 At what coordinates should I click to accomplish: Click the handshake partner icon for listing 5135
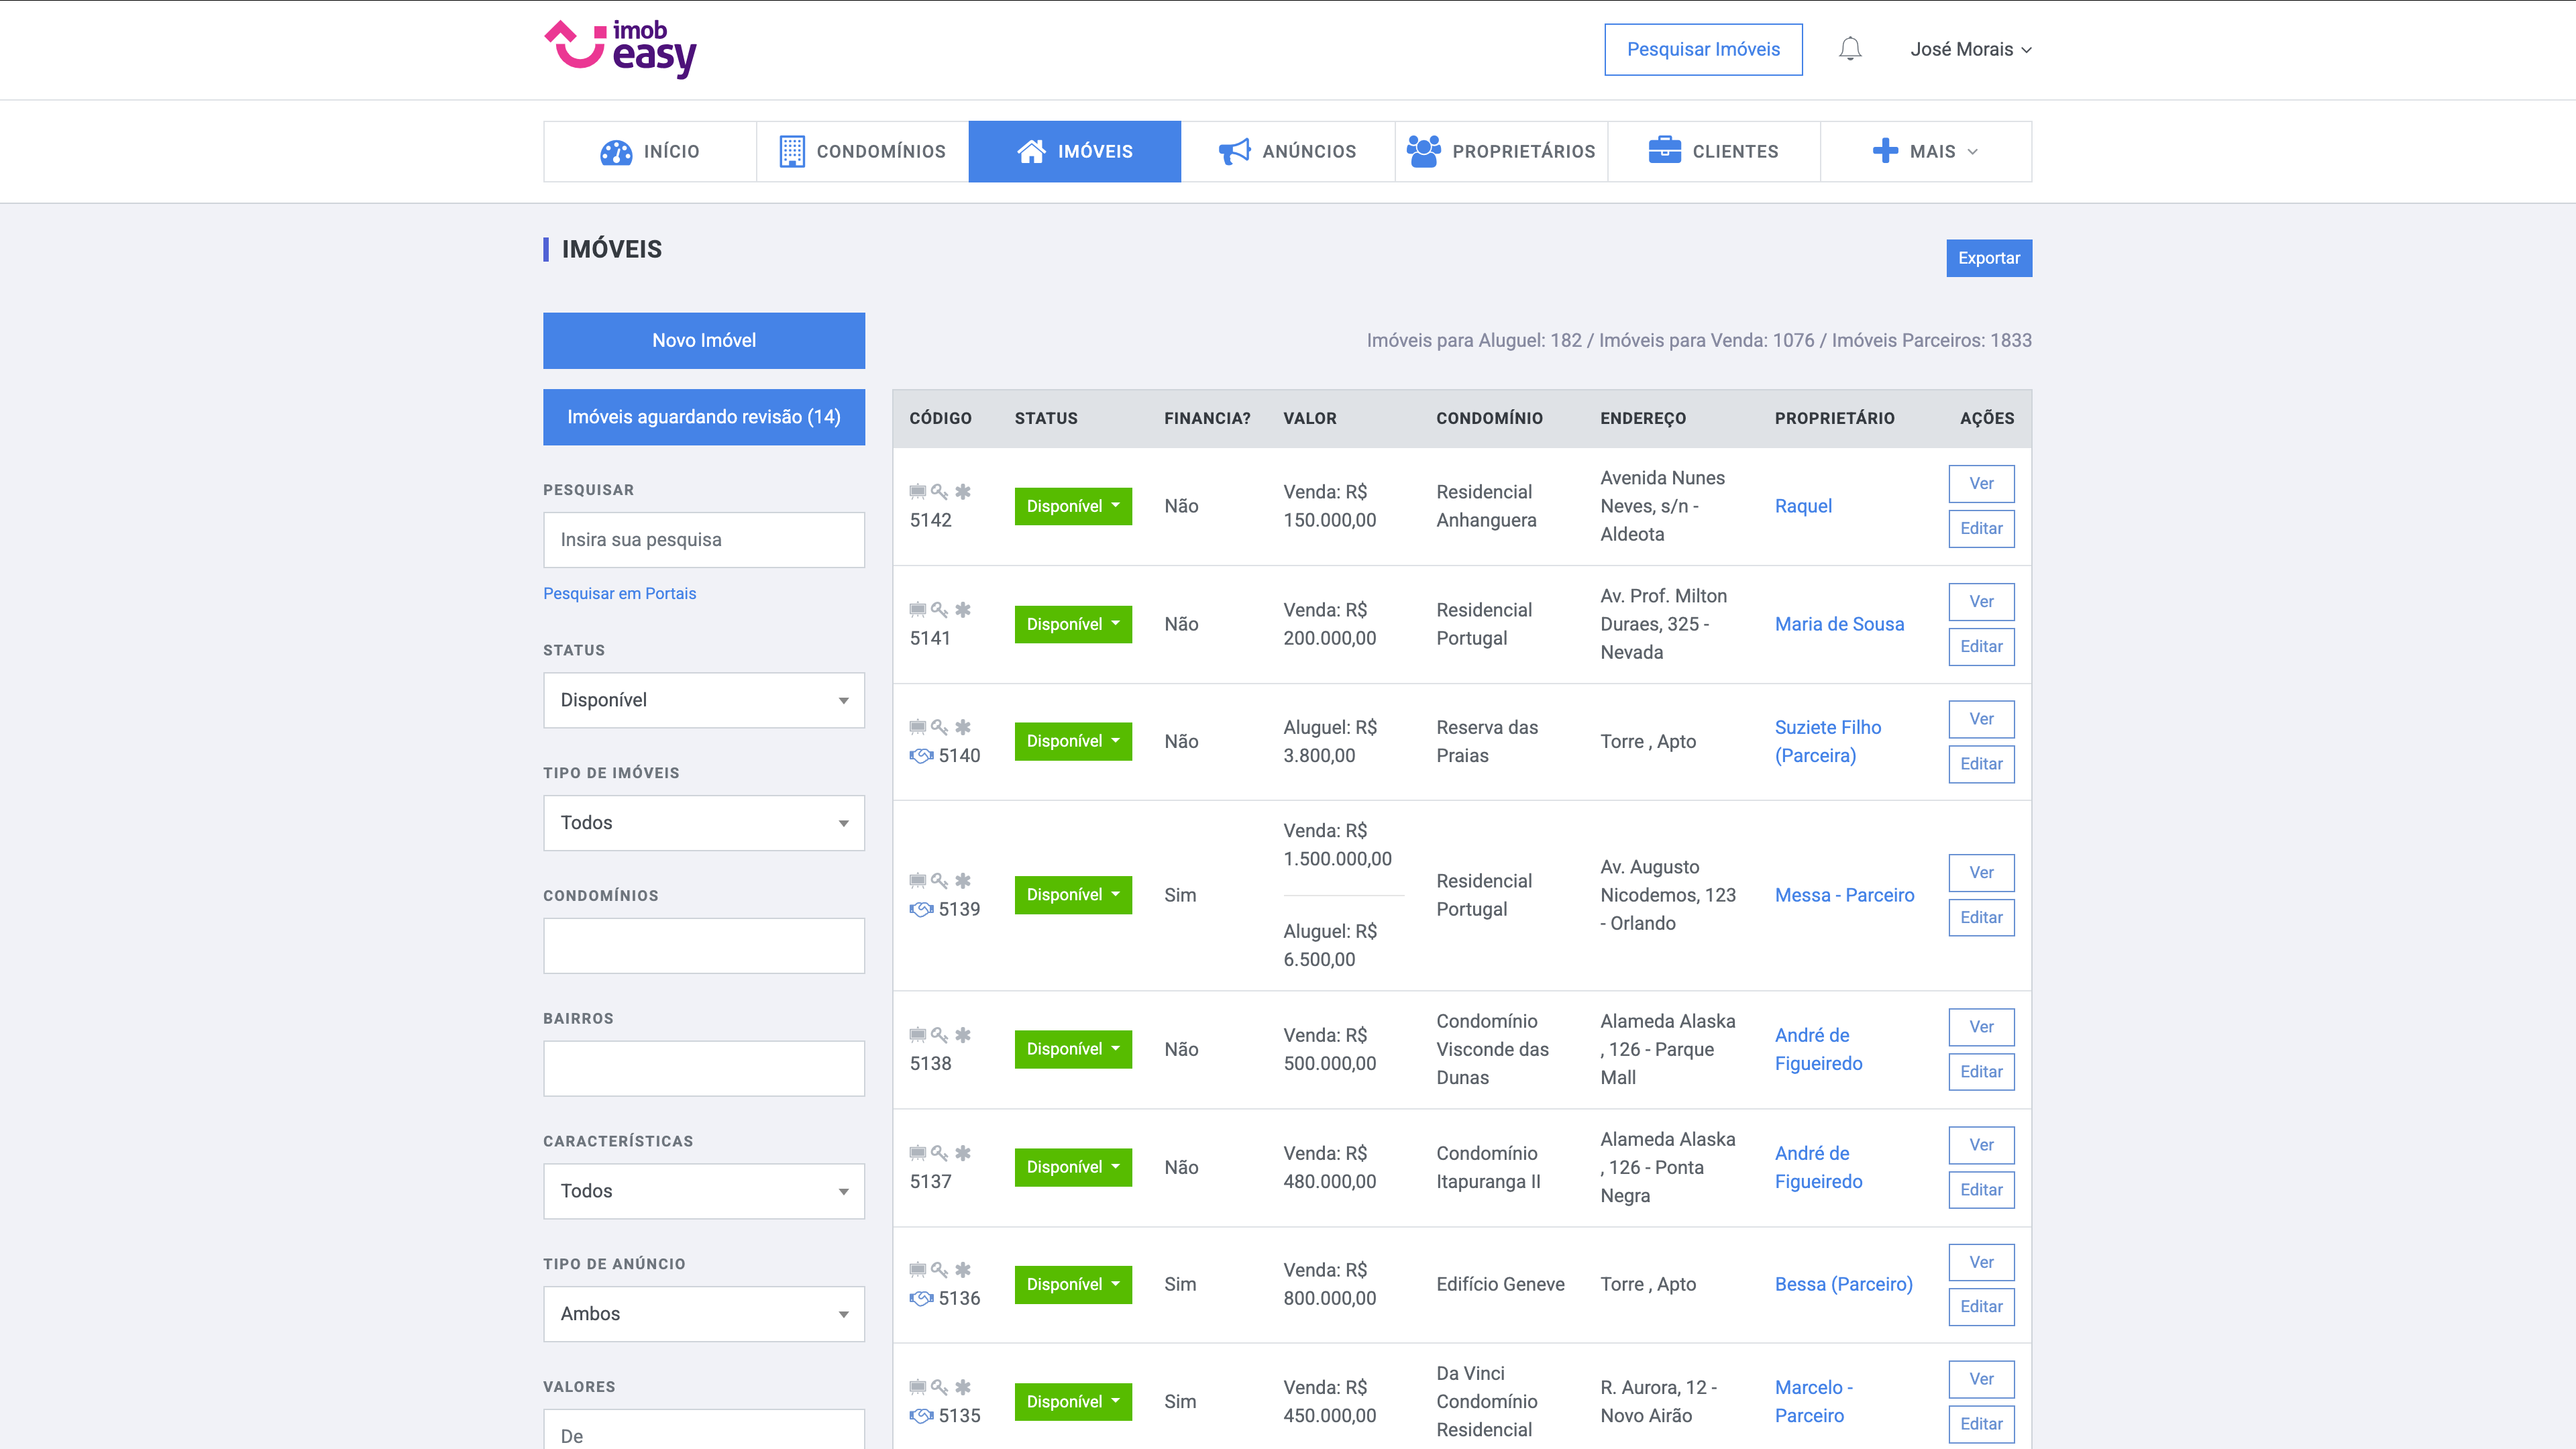pos(921,1416)
